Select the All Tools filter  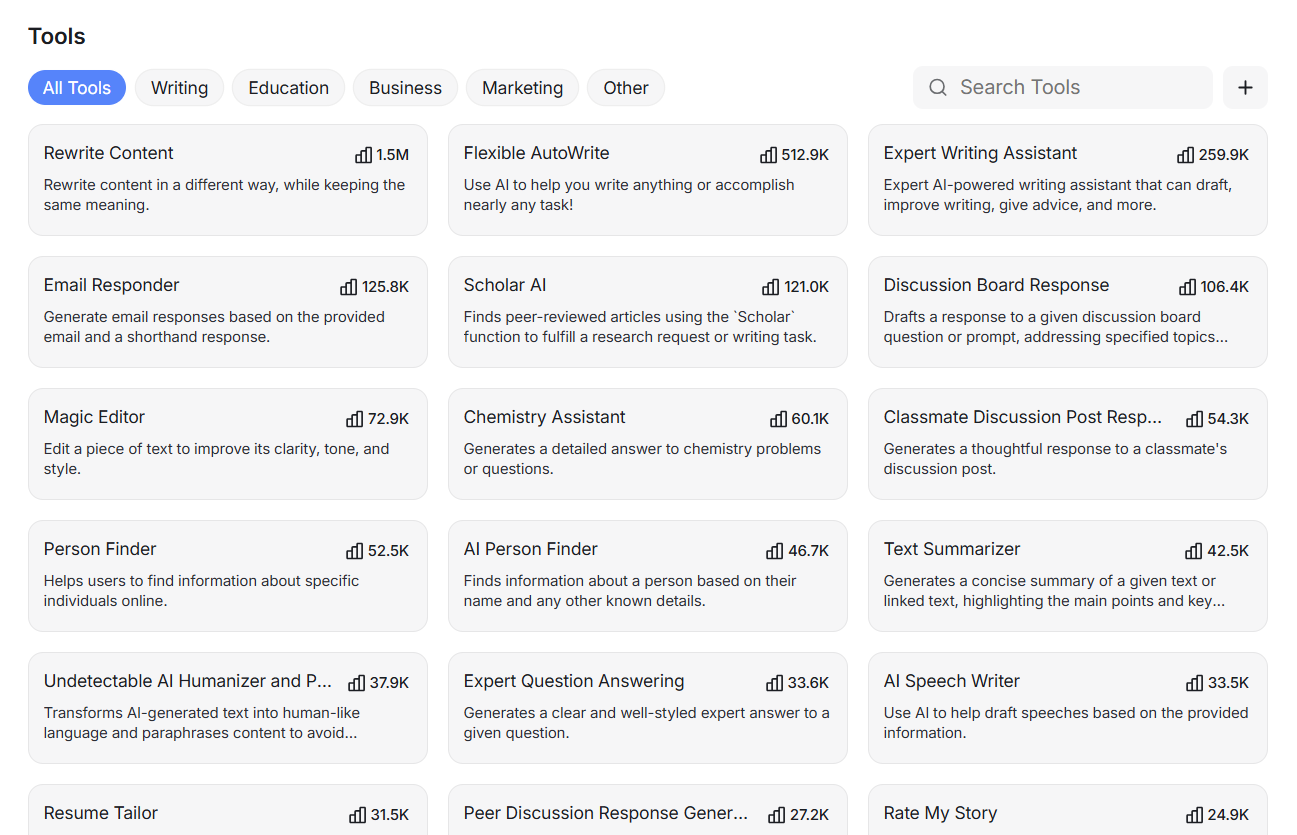(x=77, y=88)
